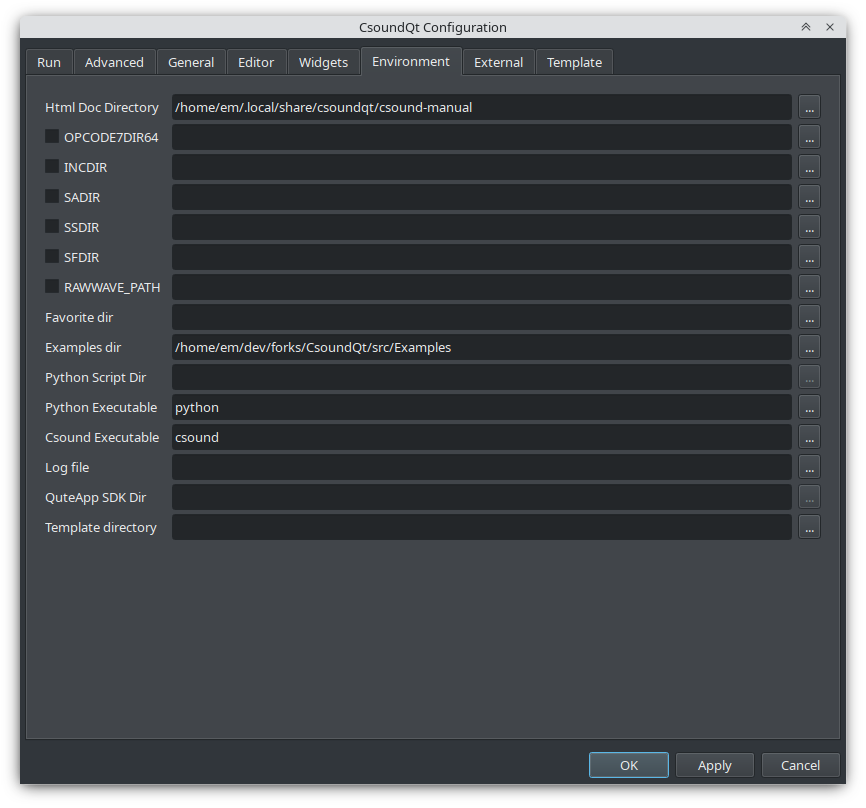This screenshot has height=808, width=866.
Task: Open browse dialog for SADIR
Action: click(809, 197)
